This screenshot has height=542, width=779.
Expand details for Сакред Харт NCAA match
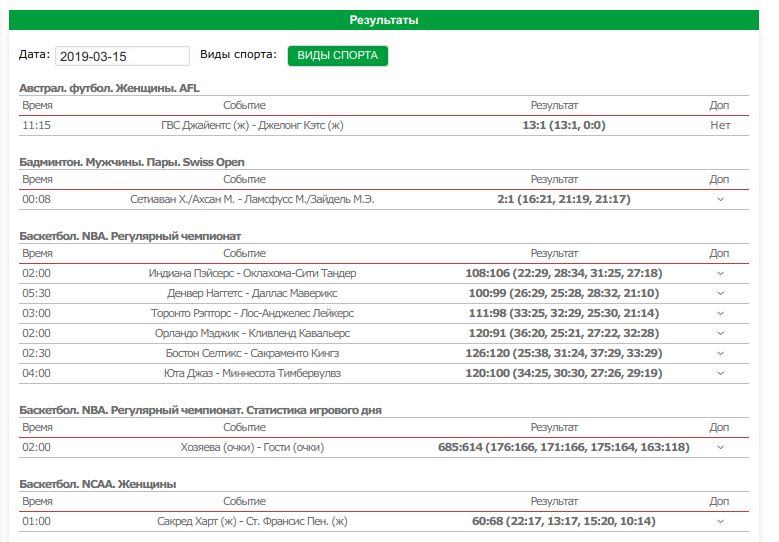coord(720,521)
